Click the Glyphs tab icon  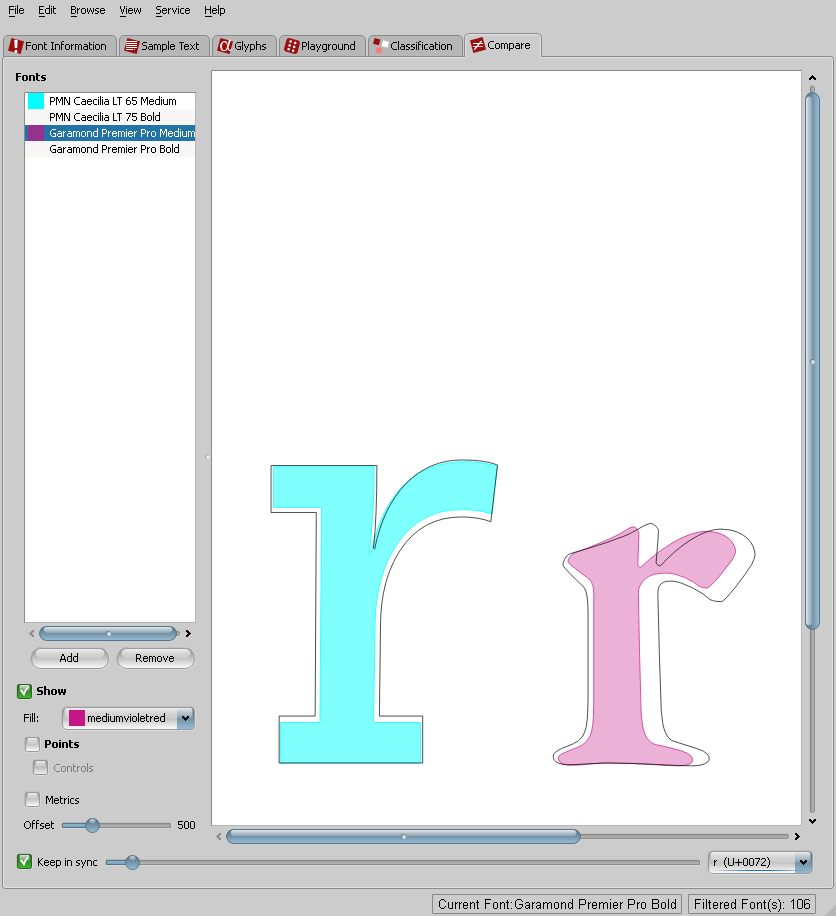point(225,46)
